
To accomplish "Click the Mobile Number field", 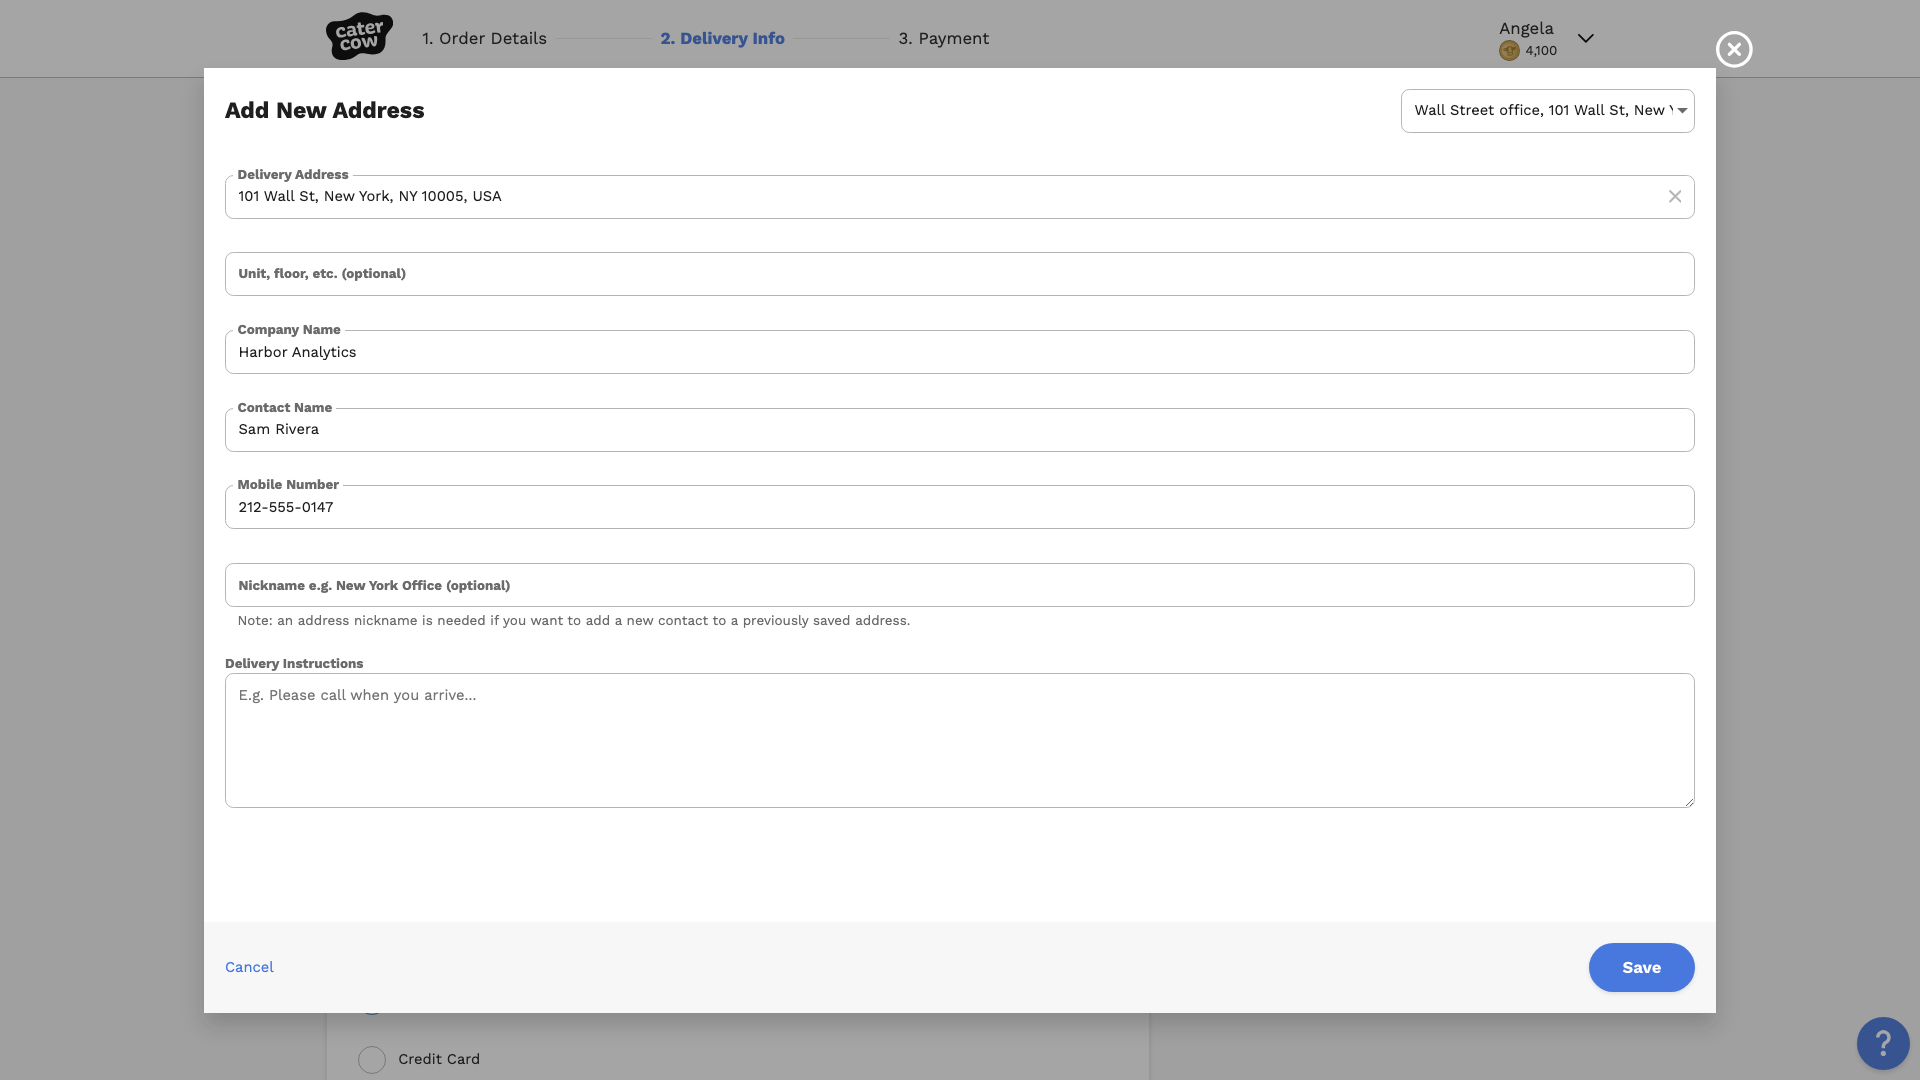I will pos(959,507).
